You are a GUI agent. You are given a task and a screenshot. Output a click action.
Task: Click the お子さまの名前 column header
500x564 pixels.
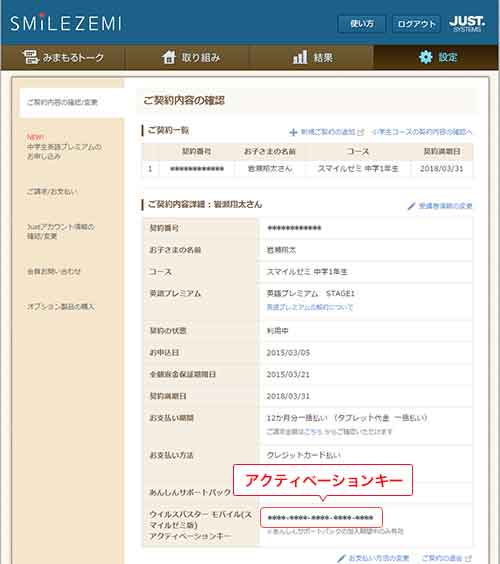click(x=270, y=151)
